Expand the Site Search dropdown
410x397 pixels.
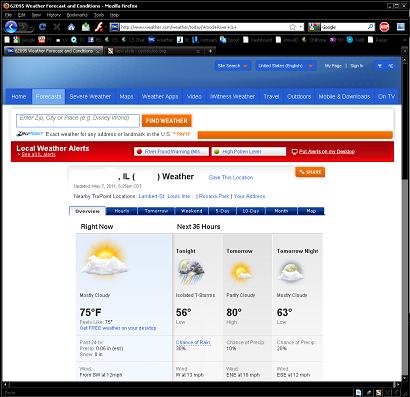(232, 66)
